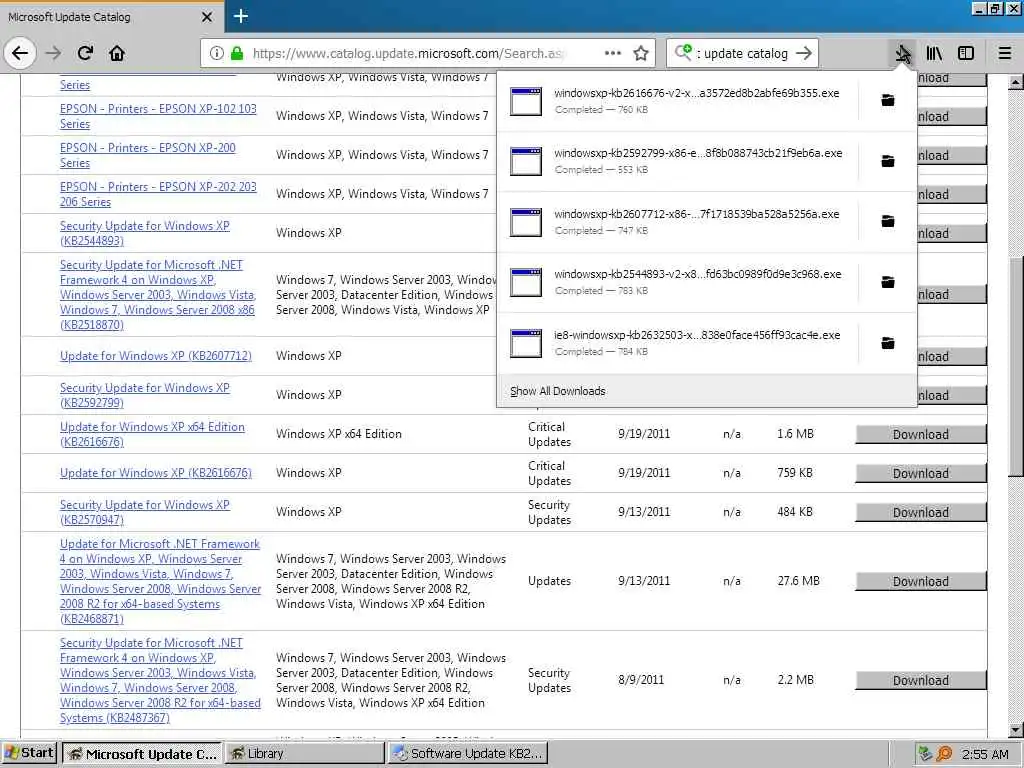The height and width of the screenshot is (768, 1024).
Task: Click the first system tray icon
Action: click(925, 754)
